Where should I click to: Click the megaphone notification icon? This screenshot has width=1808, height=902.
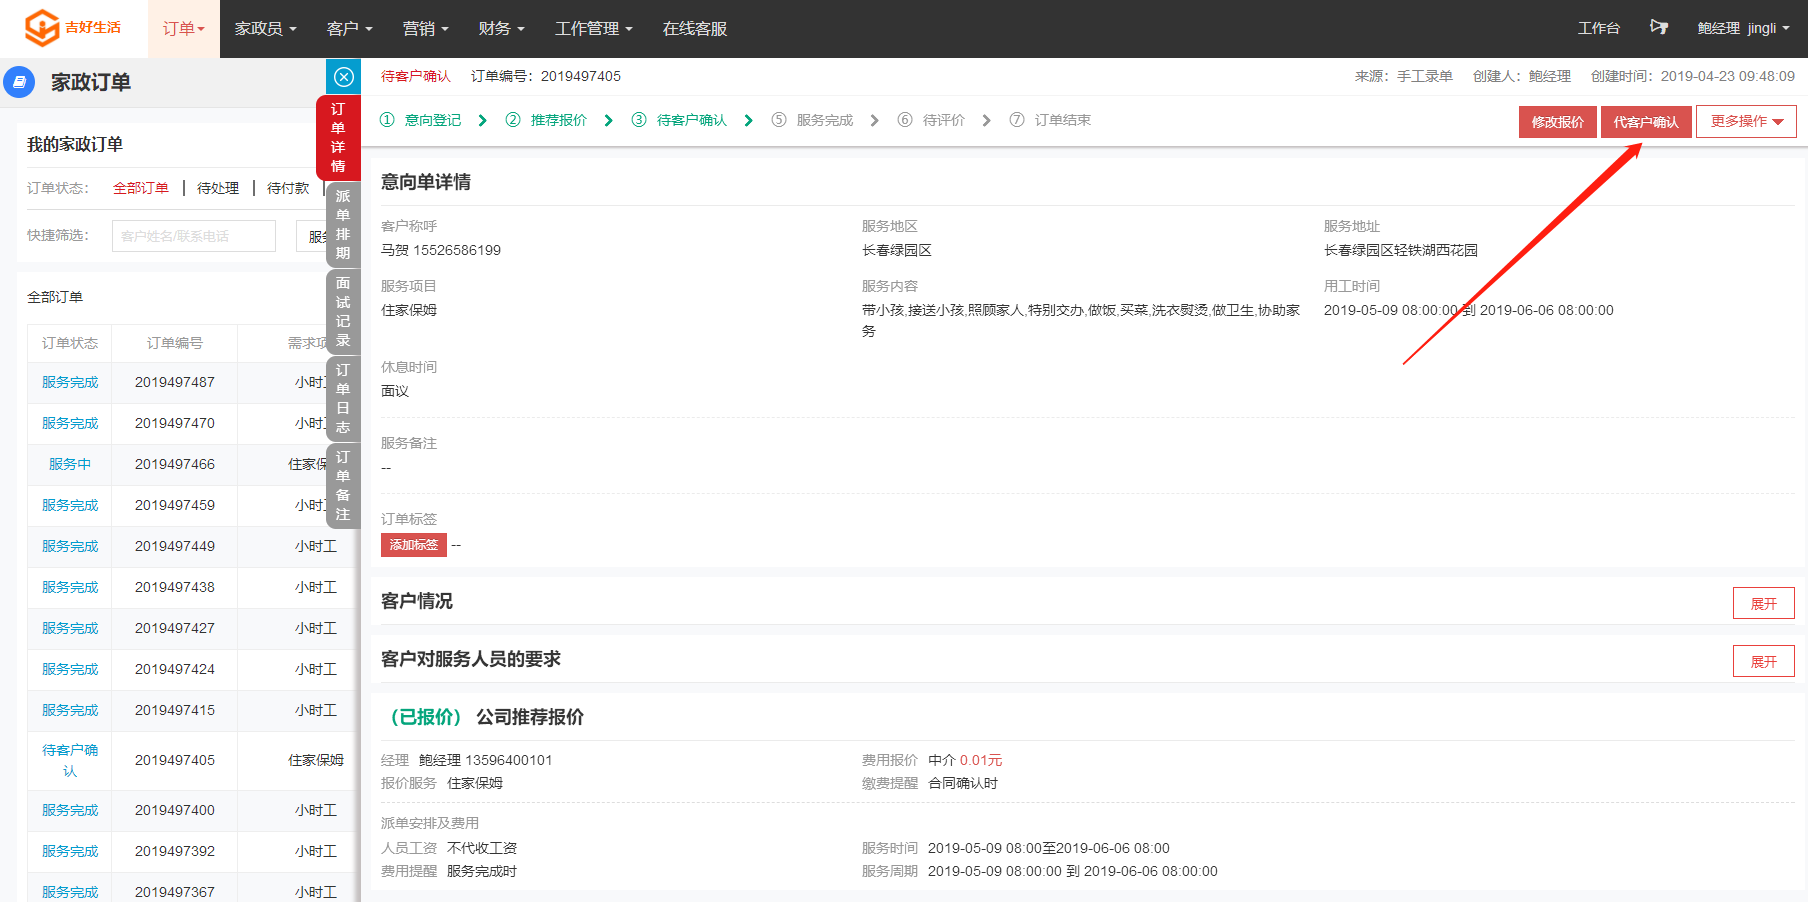[1659, 27]
